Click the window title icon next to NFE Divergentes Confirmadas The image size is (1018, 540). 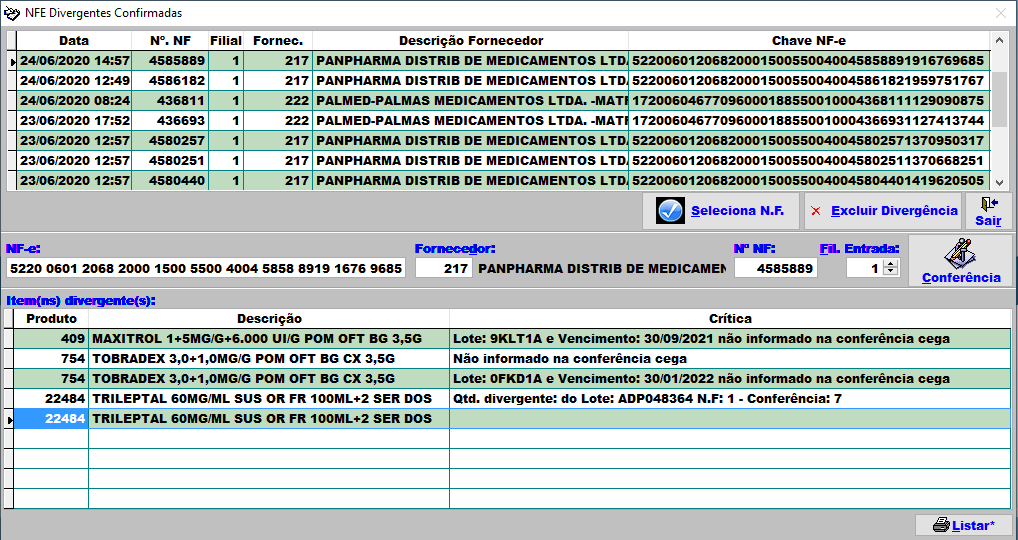[x=12, y=13]
